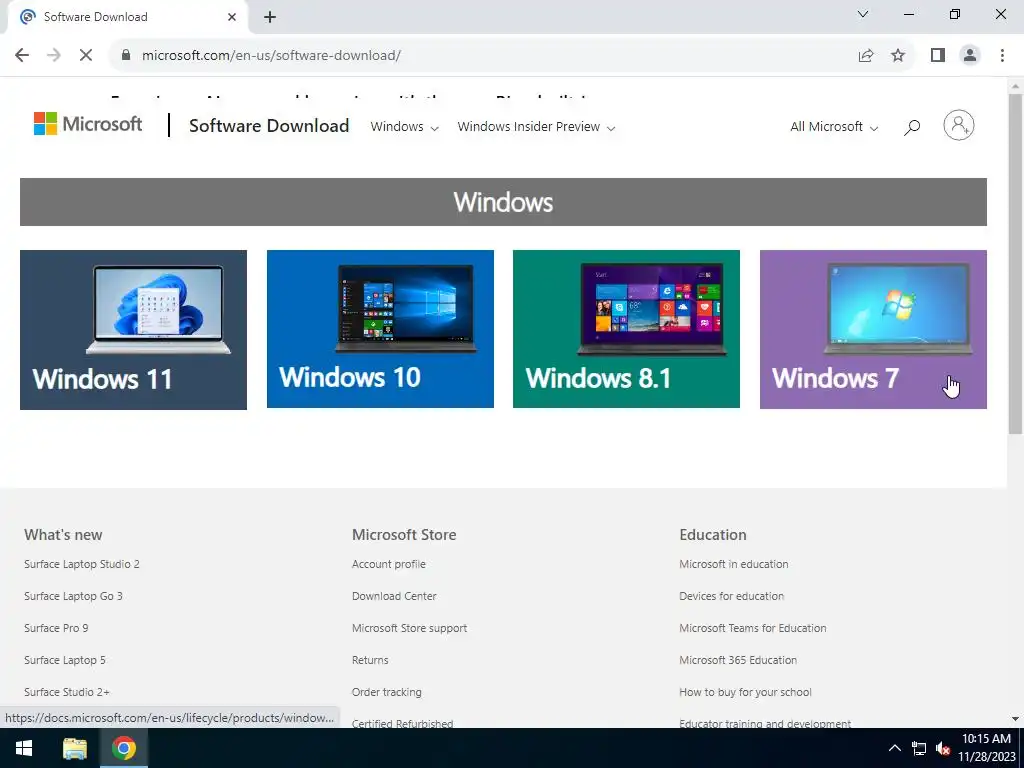
Task: Open the Chrome three-dot menu
Action: pos(1002,56)
